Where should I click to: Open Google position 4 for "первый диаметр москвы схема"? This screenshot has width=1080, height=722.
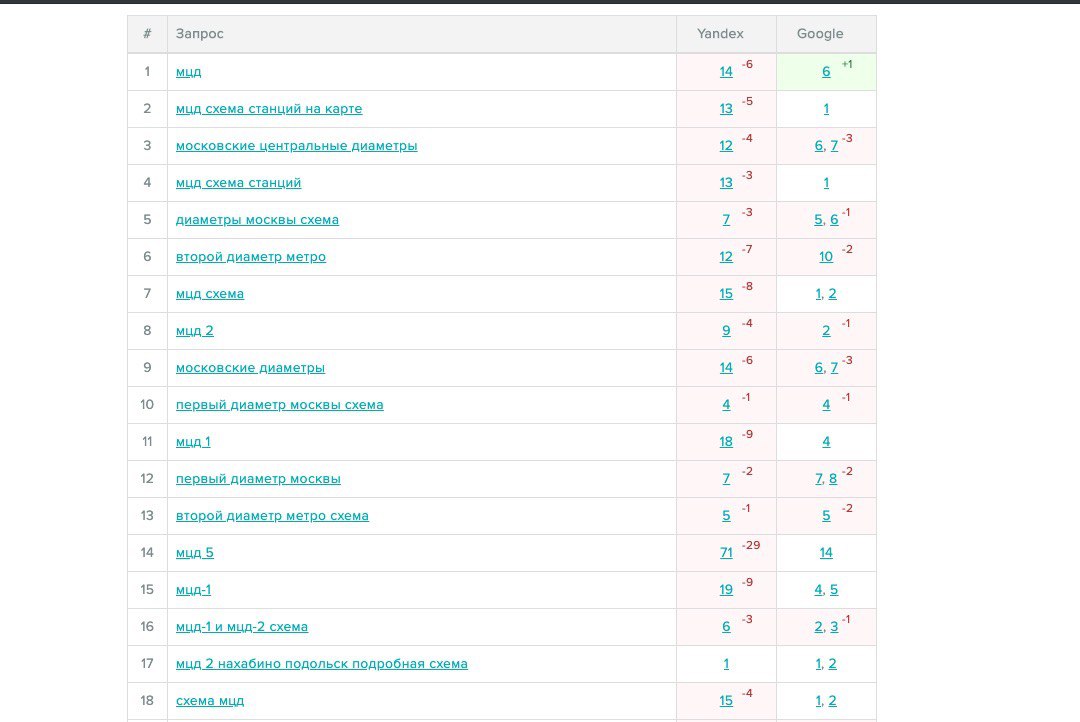click(826, 405)
